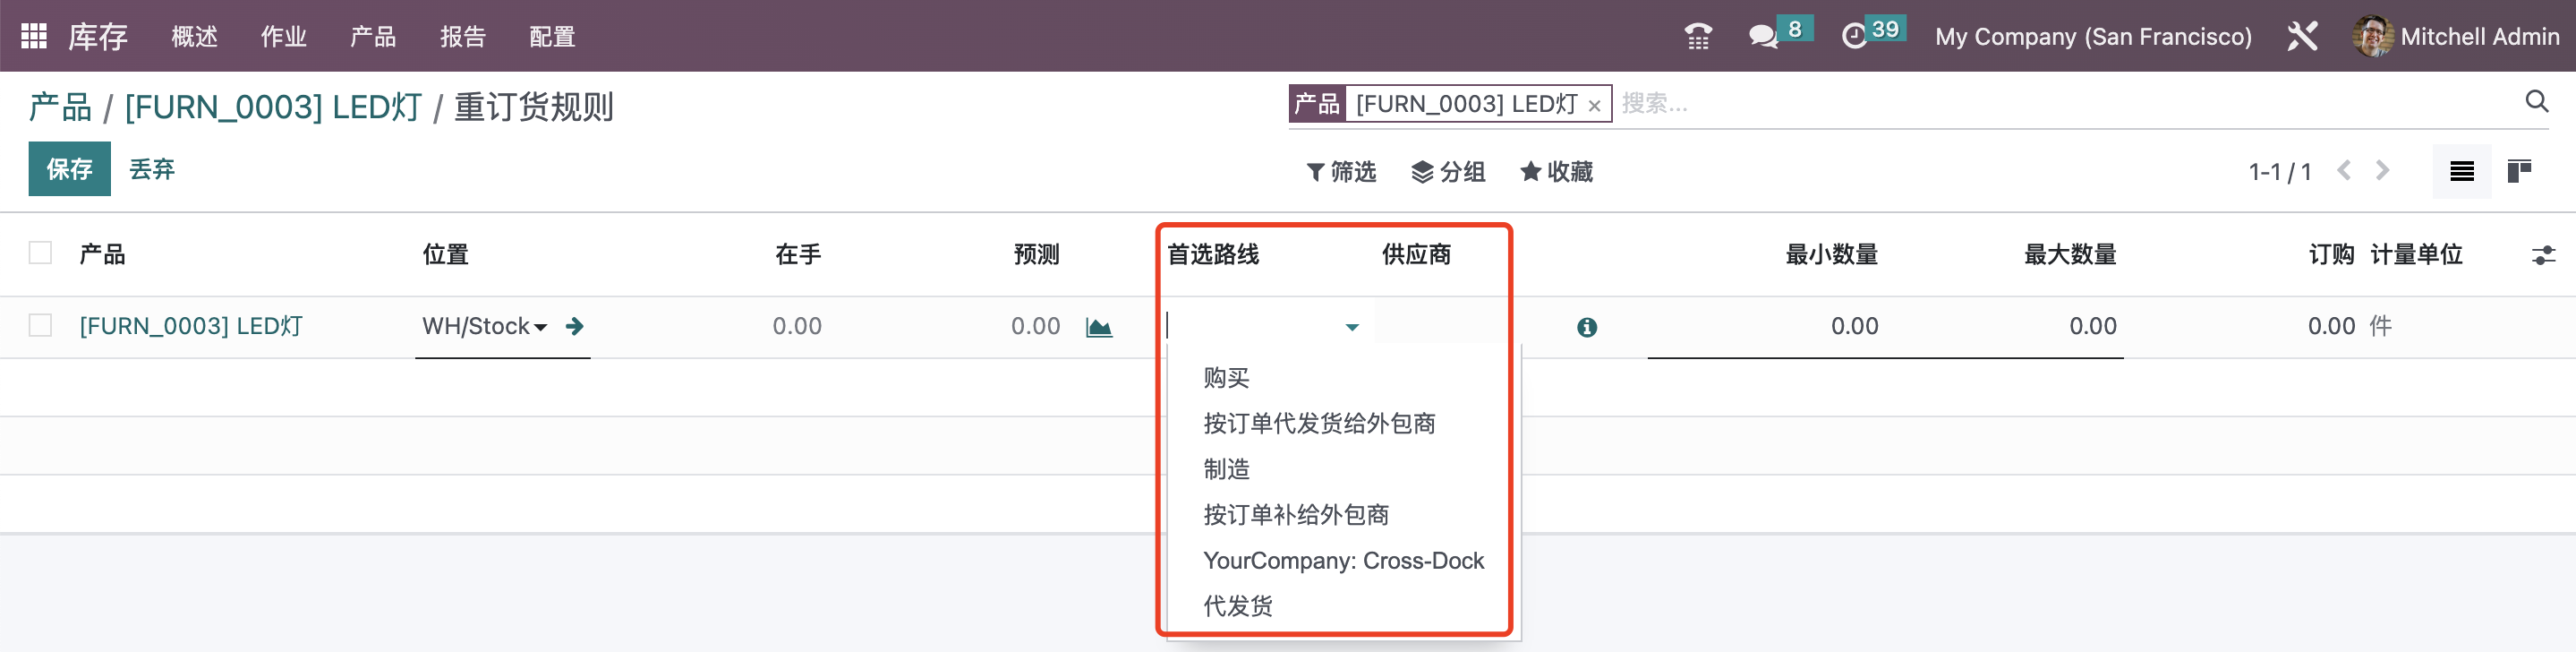Open the 收藏 favorites dropdown

[x=1556, y=172]
